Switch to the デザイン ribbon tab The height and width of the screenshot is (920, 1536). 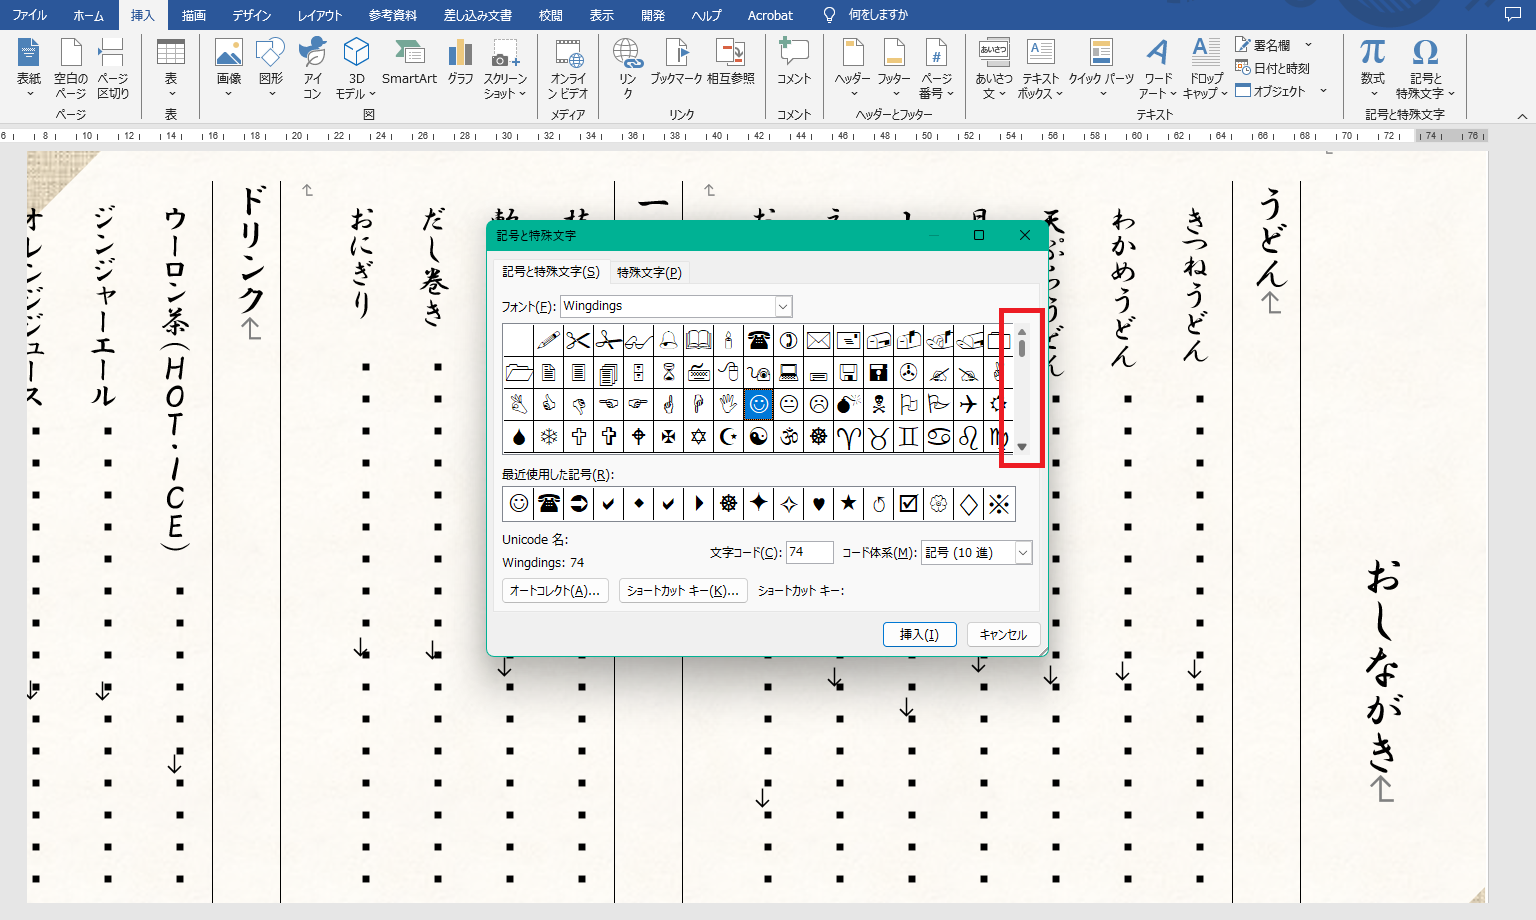click(x=251, y=15)
